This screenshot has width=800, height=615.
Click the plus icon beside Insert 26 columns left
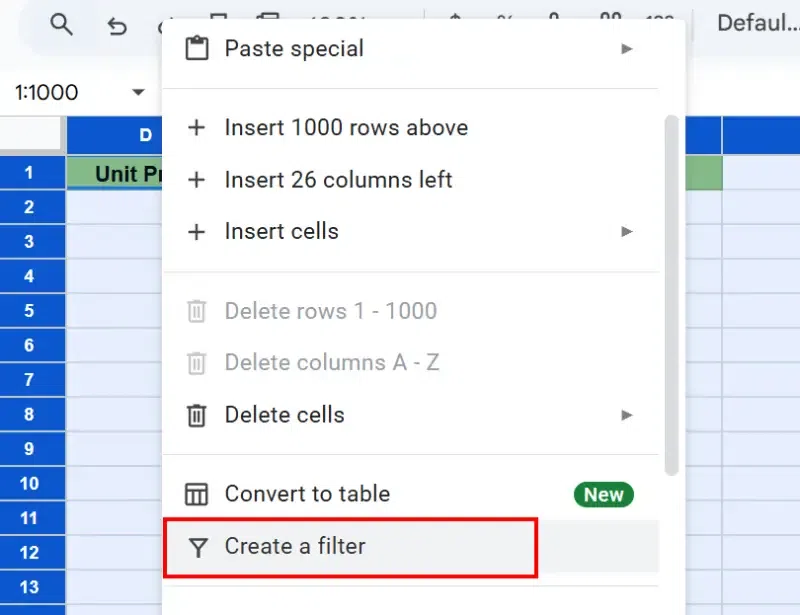pos(197,180)
